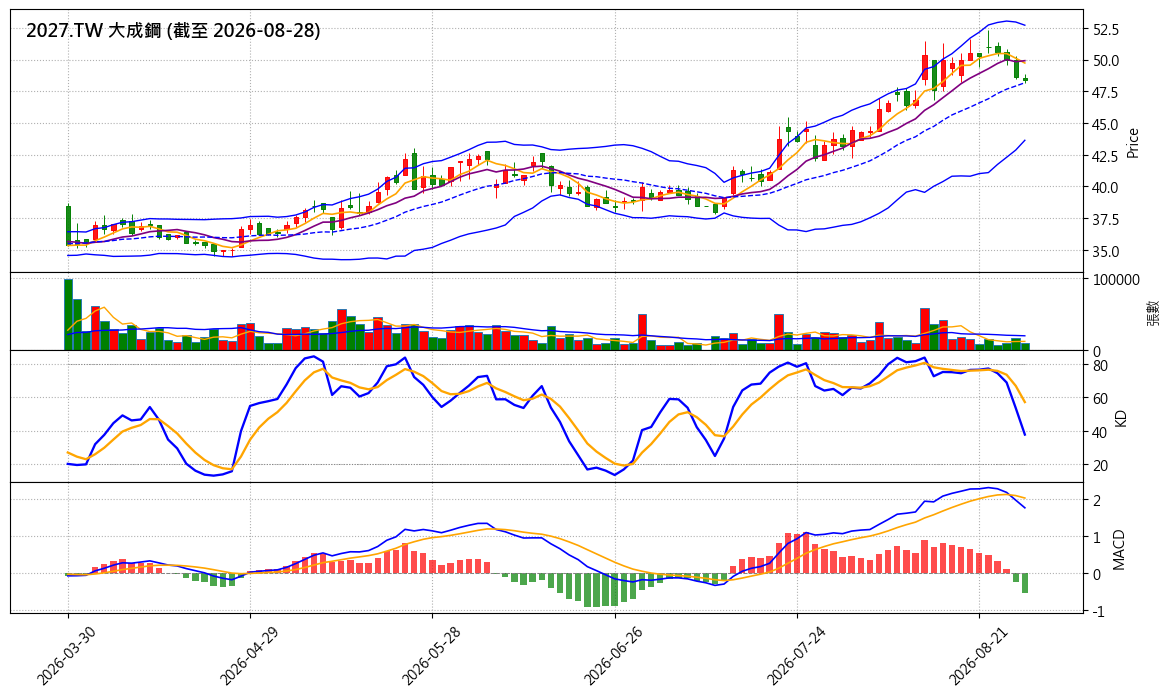
Task: Click the 100000 volume tick
Action: click(1116, 280)
